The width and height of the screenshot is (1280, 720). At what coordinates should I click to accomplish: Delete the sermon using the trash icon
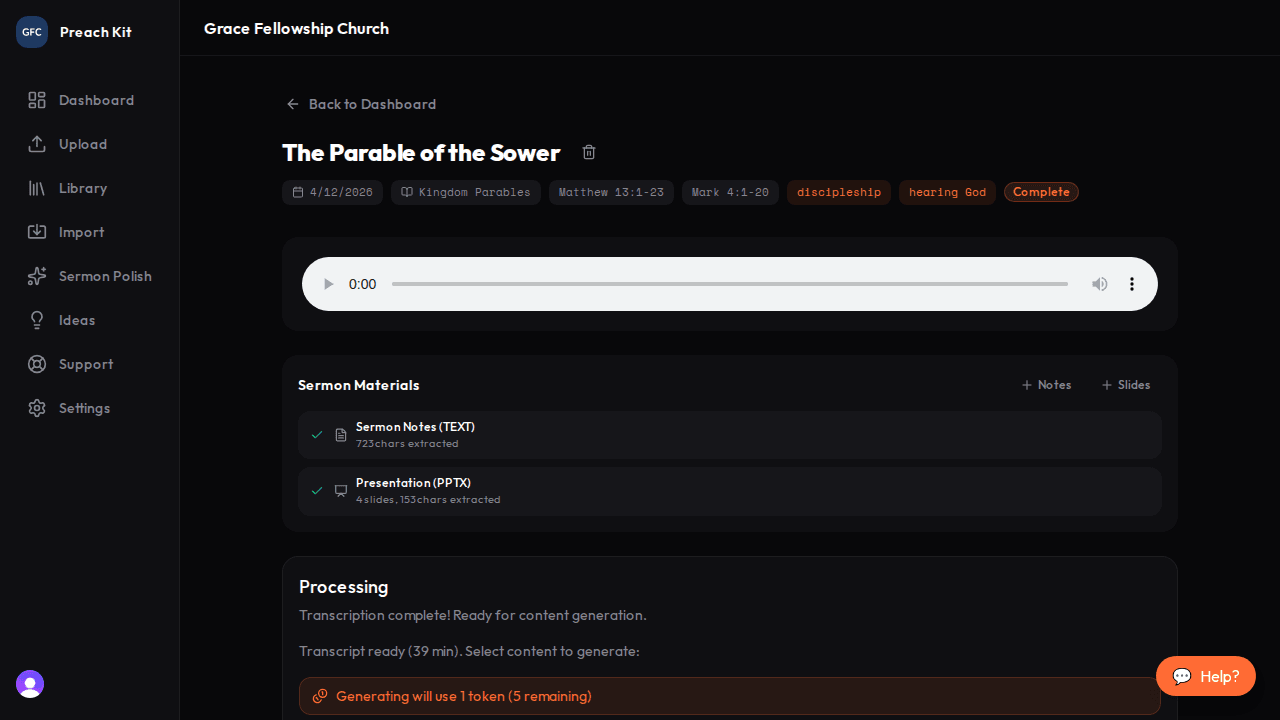pos(588,152)
